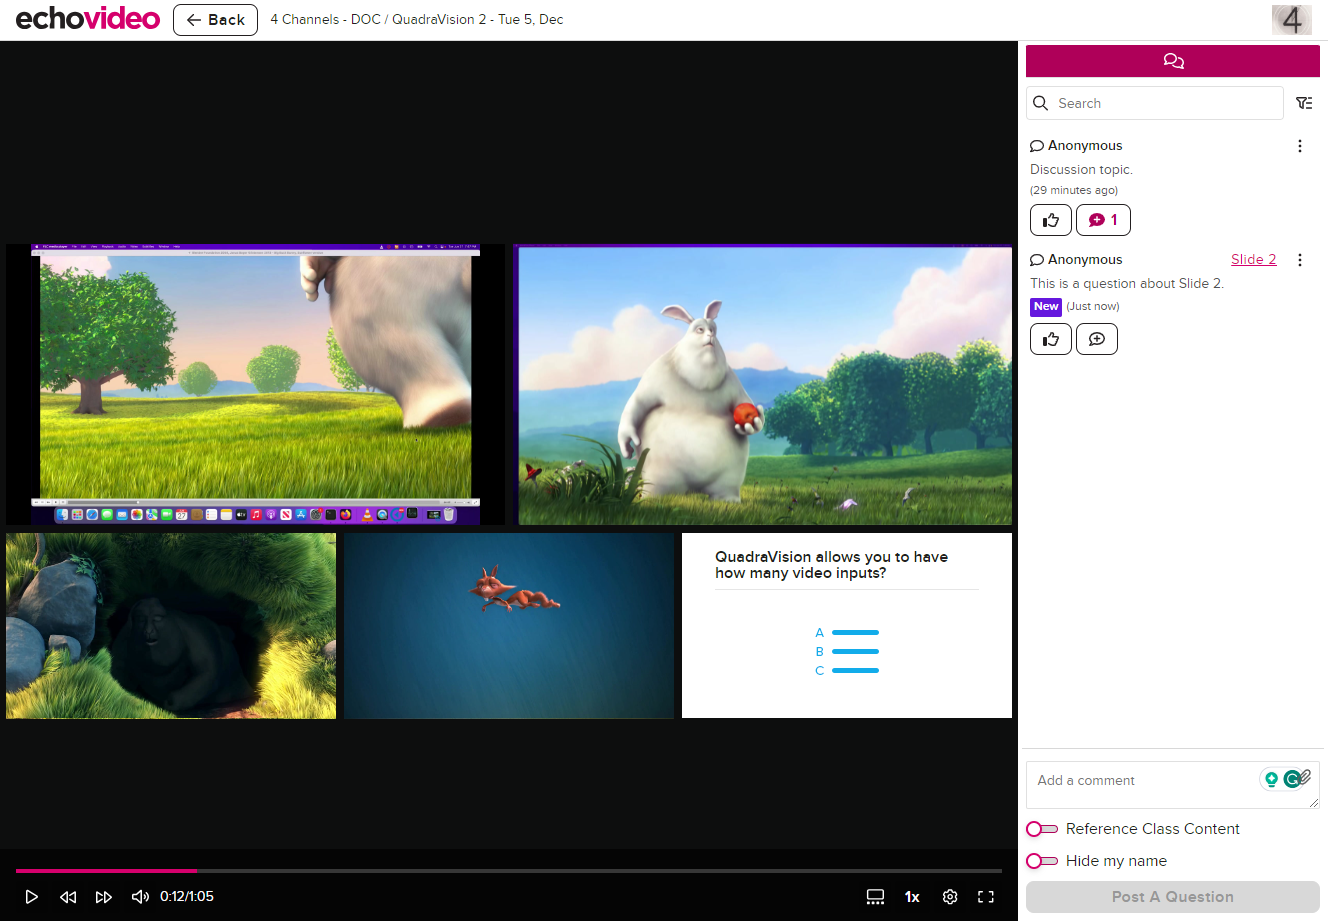Click the Grammarly icon in comment box
The width and height of the screenshot is (1328, 921).
1293,779
